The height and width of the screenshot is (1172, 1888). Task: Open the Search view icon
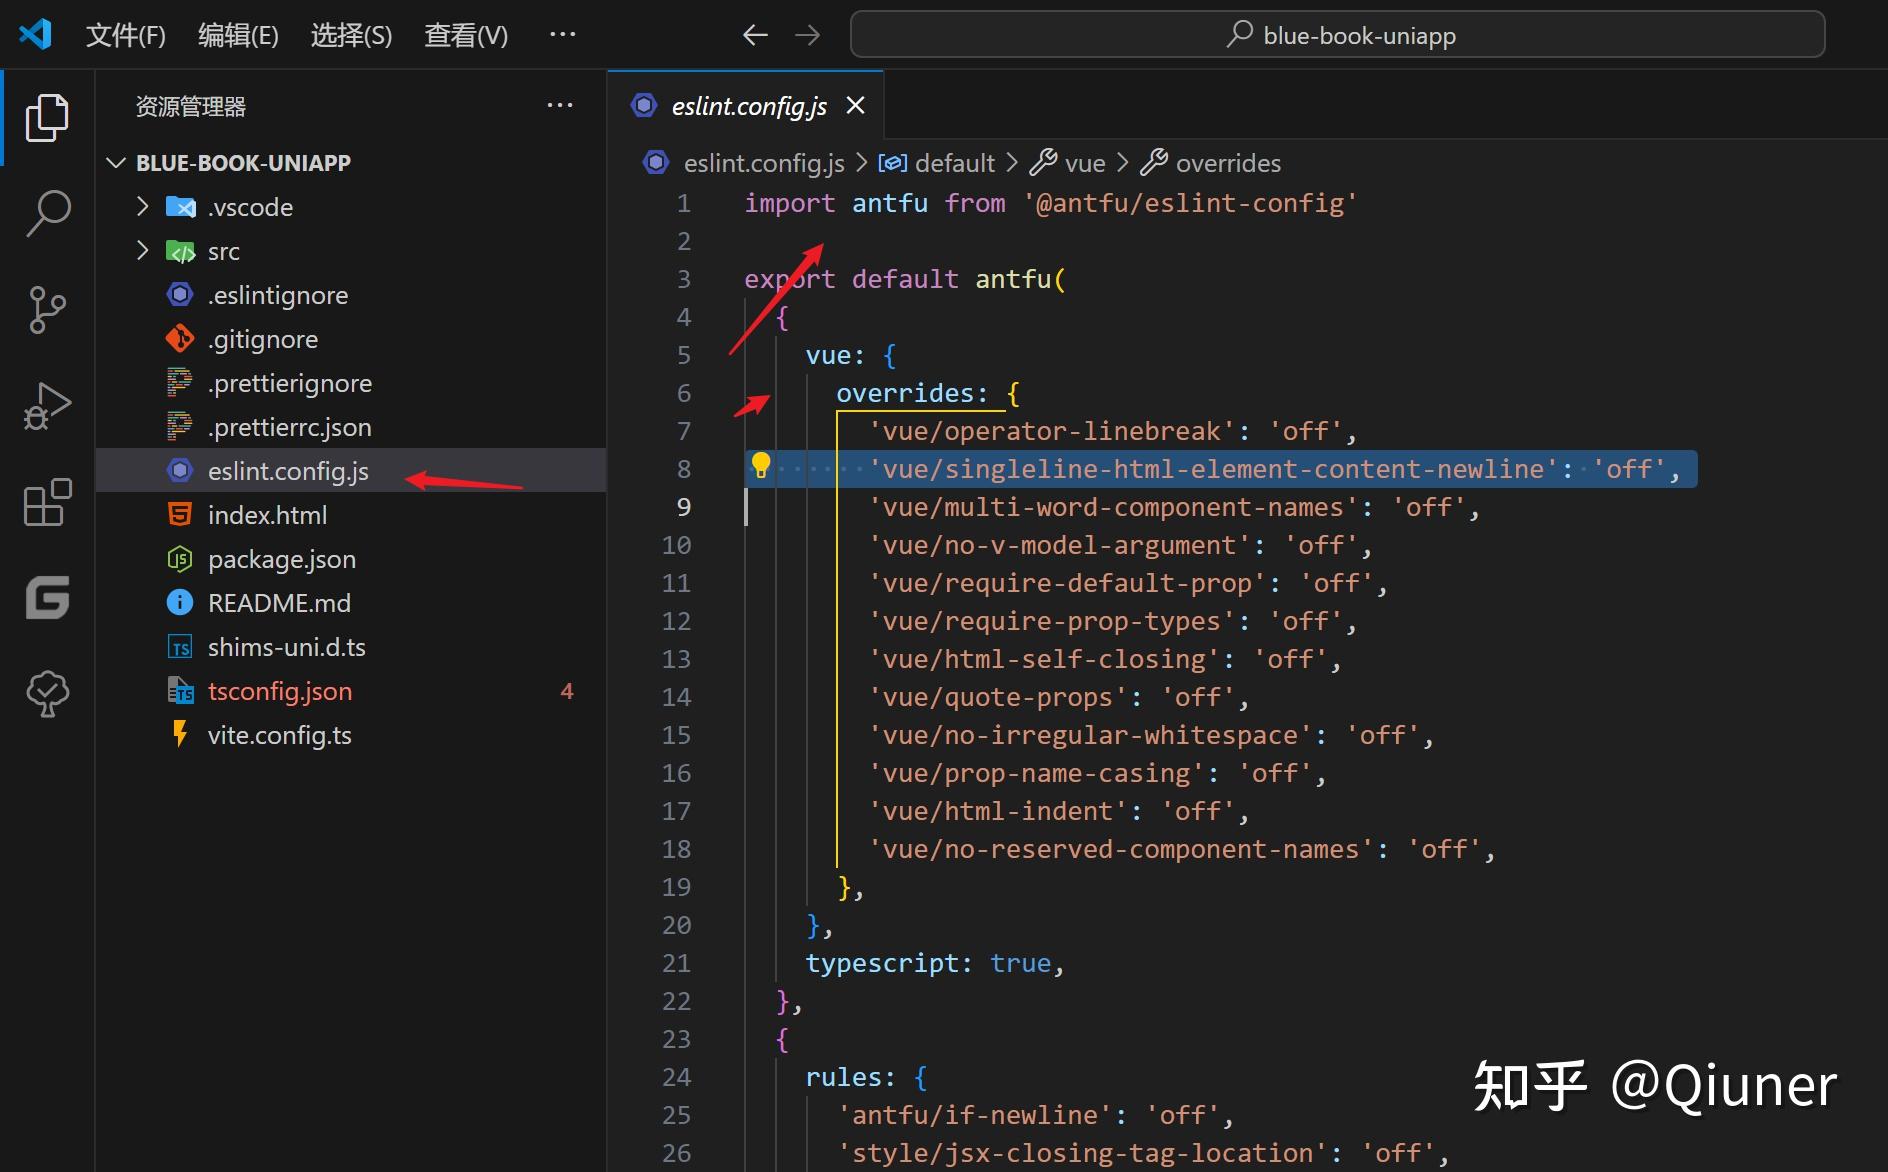coord(47,213)
